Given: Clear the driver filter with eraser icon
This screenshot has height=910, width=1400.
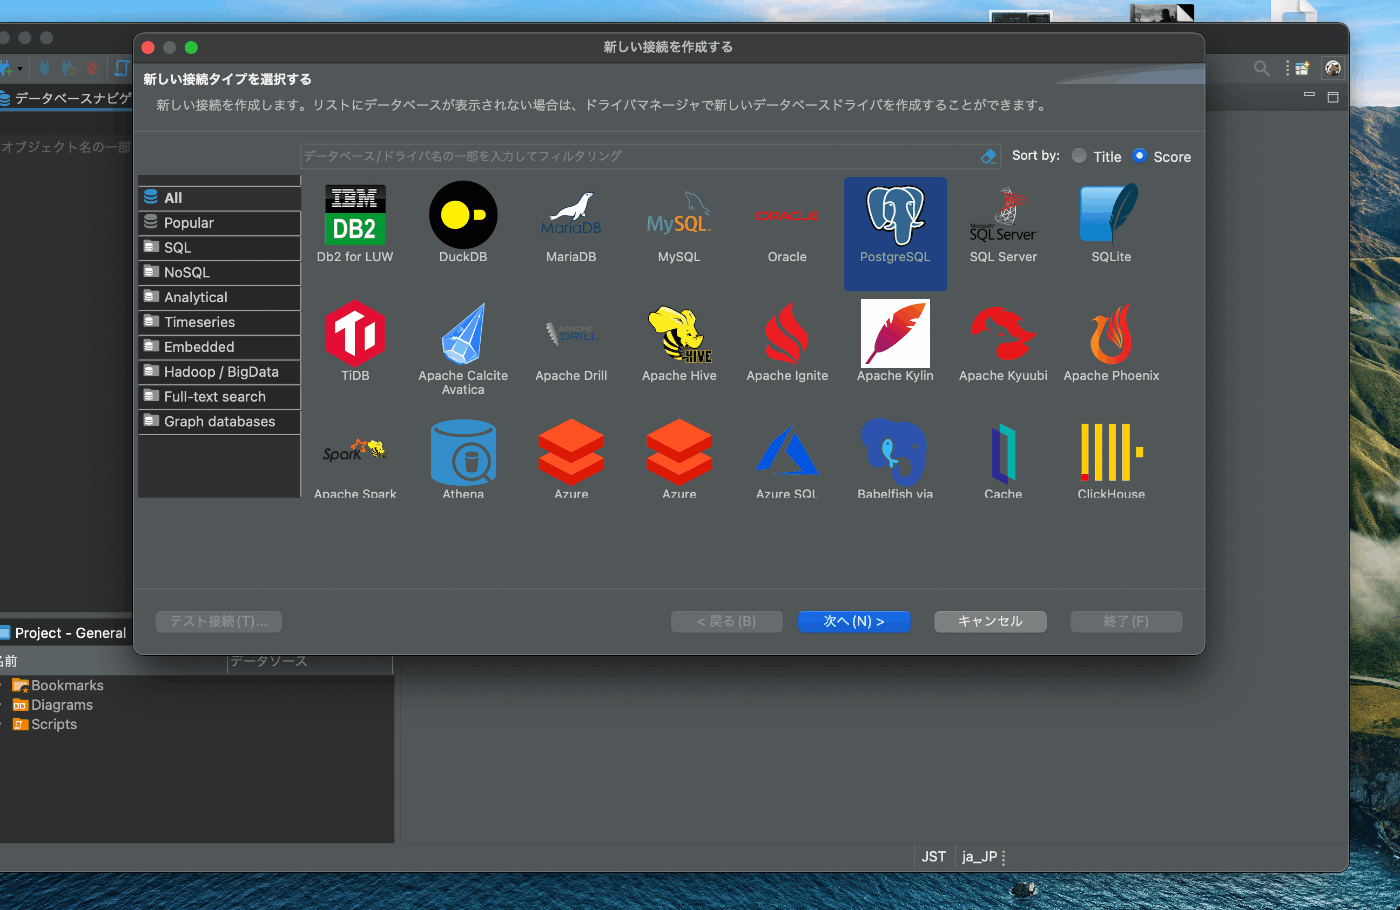Looking at the screenshot, I should 988,156.
